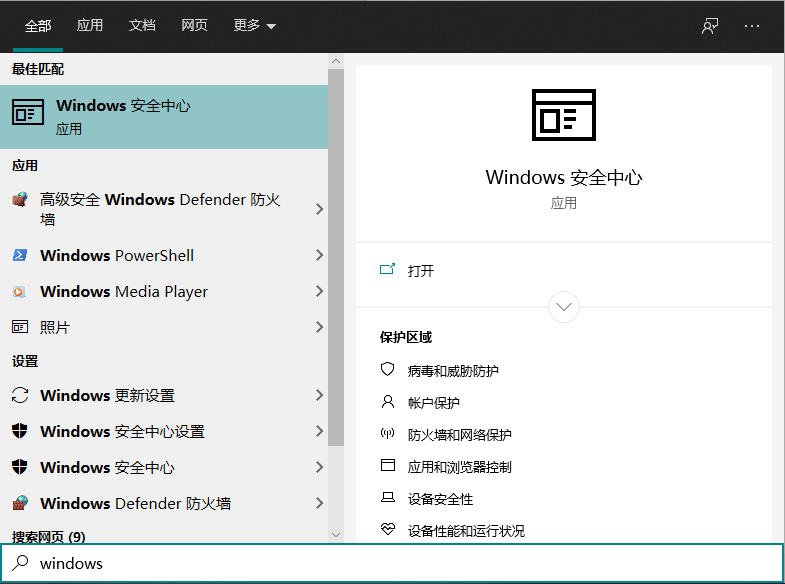785x584 pixels.
Task: Click the results list scrollbar down arrow
Action: (x=336, y=535)
